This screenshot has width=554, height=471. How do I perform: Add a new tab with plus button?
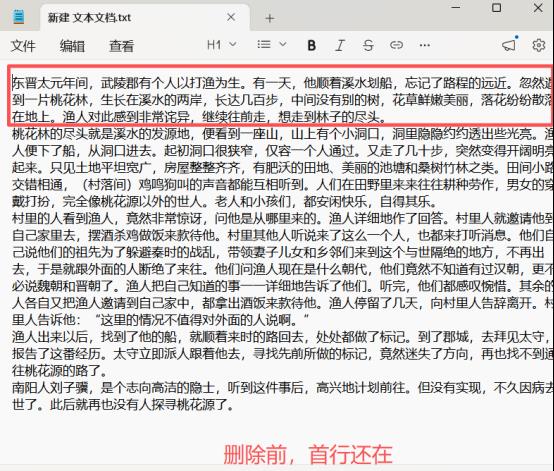(270, 18)
